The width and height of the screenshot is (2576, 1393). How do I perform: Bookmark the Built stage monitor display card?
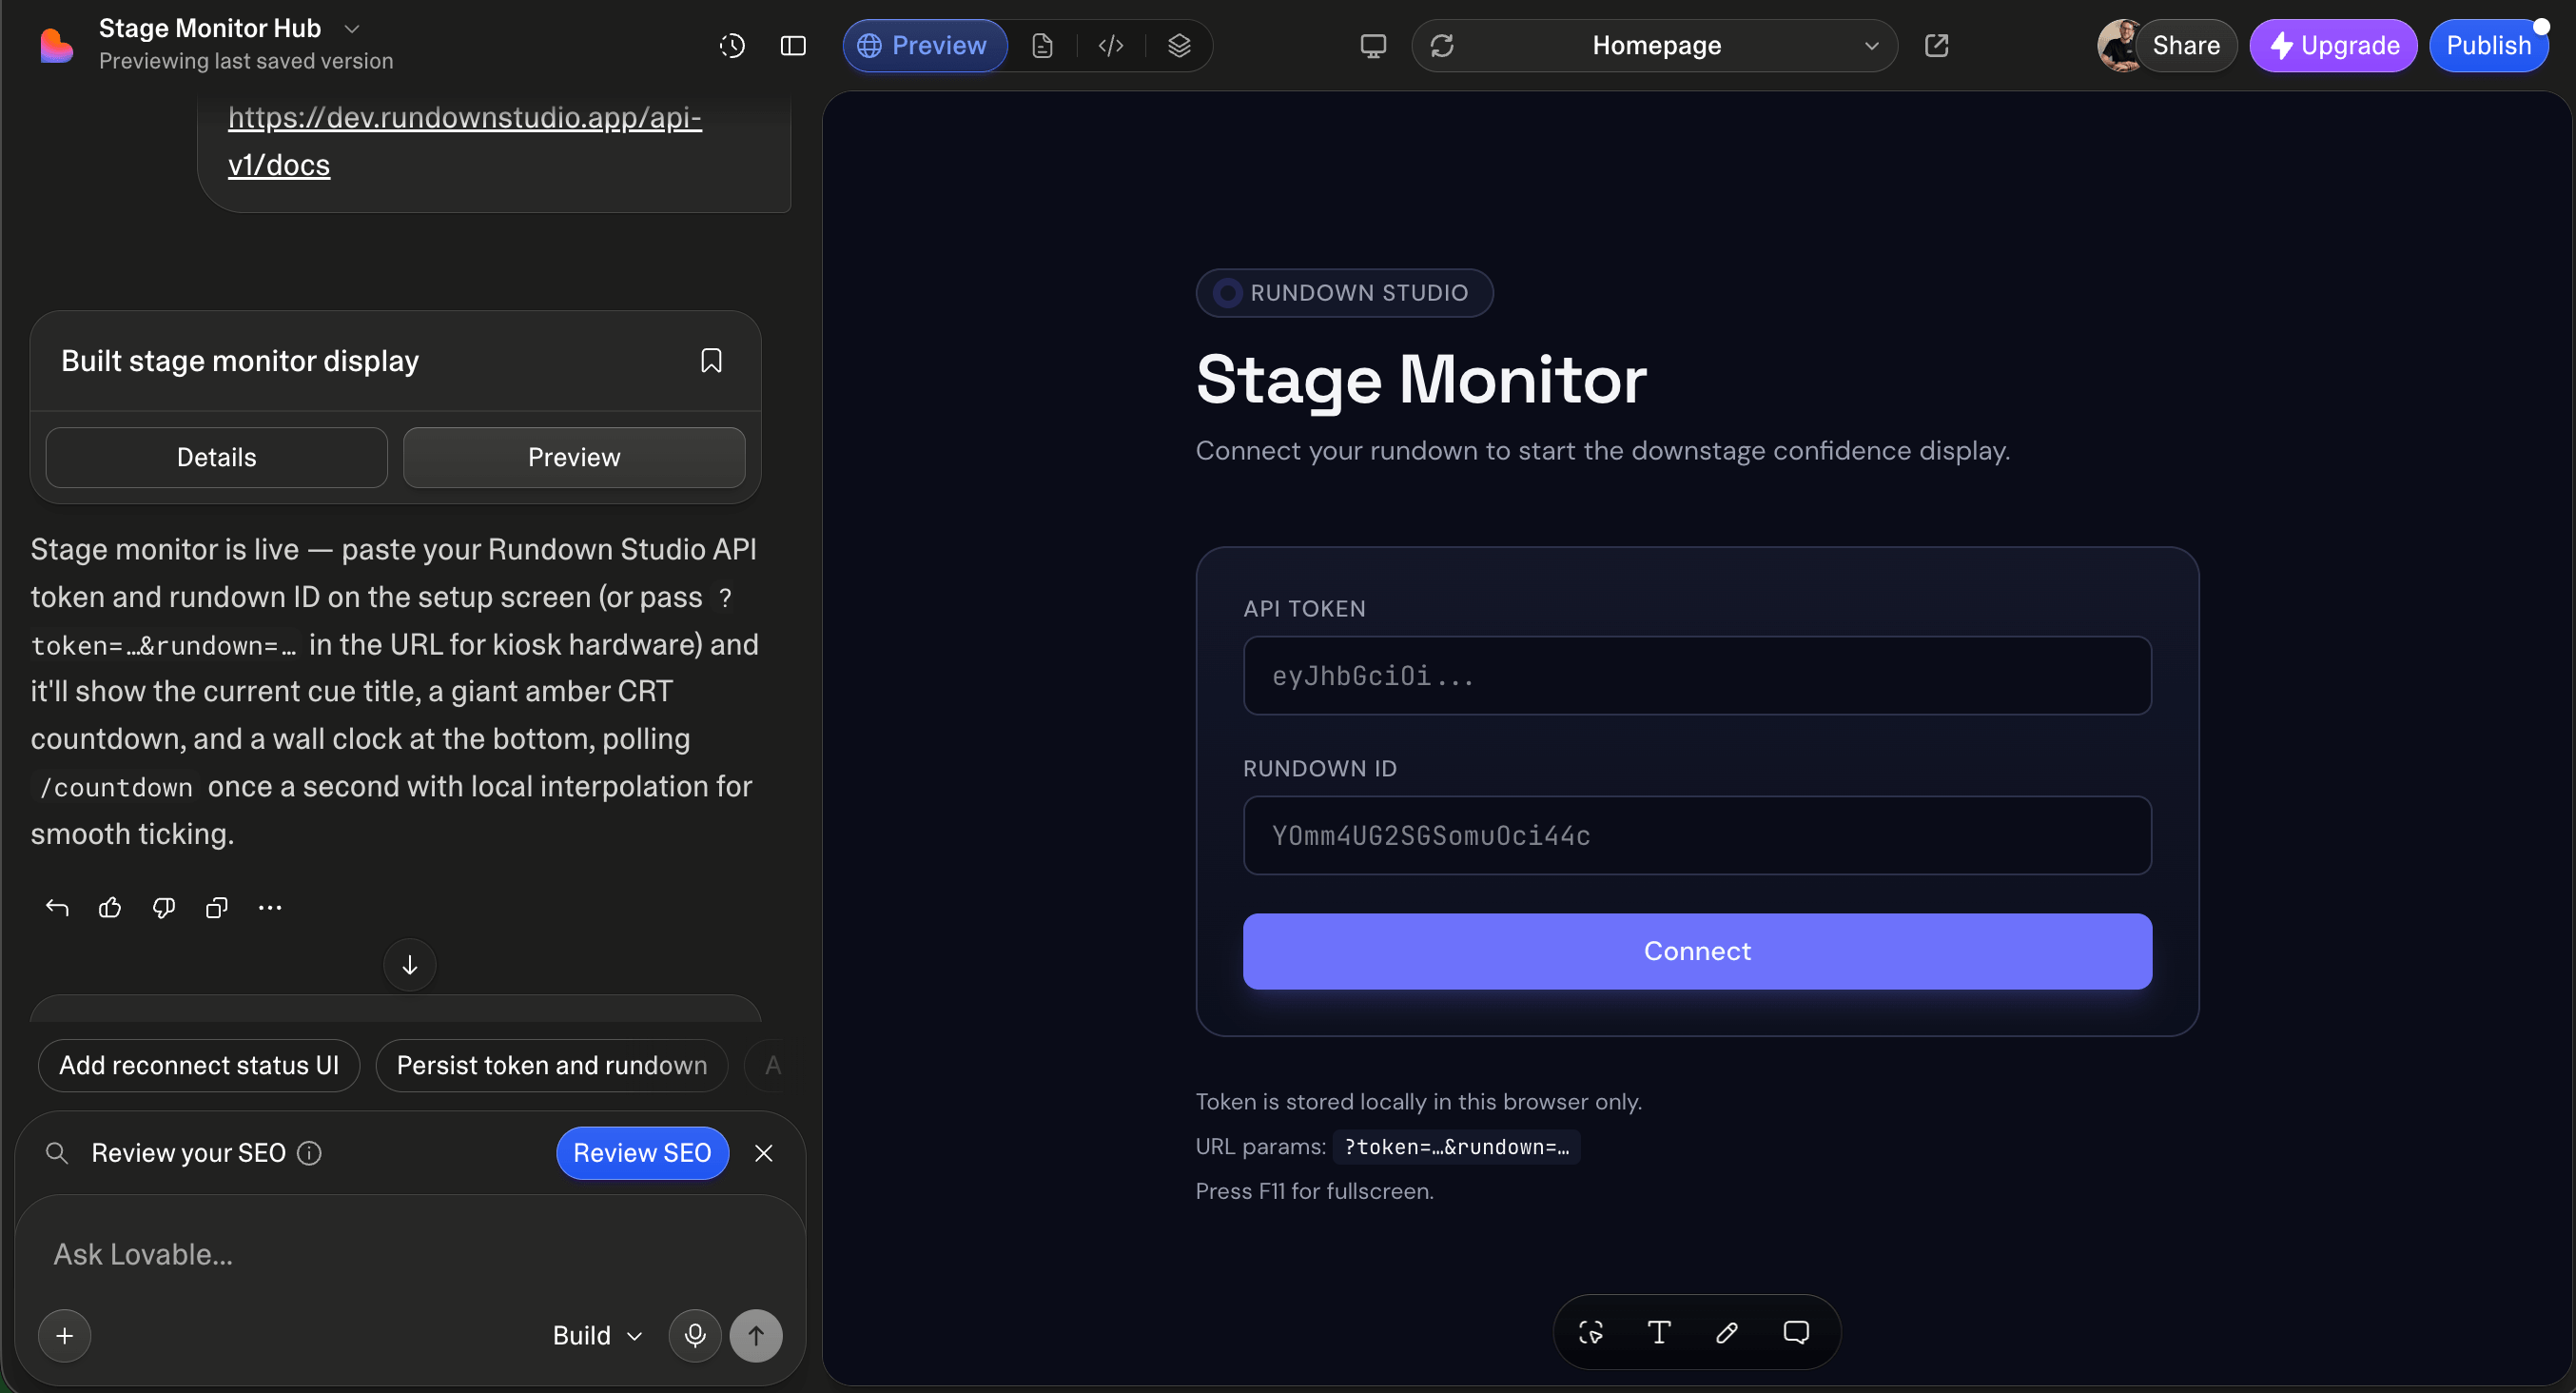[x=711, y=360]
